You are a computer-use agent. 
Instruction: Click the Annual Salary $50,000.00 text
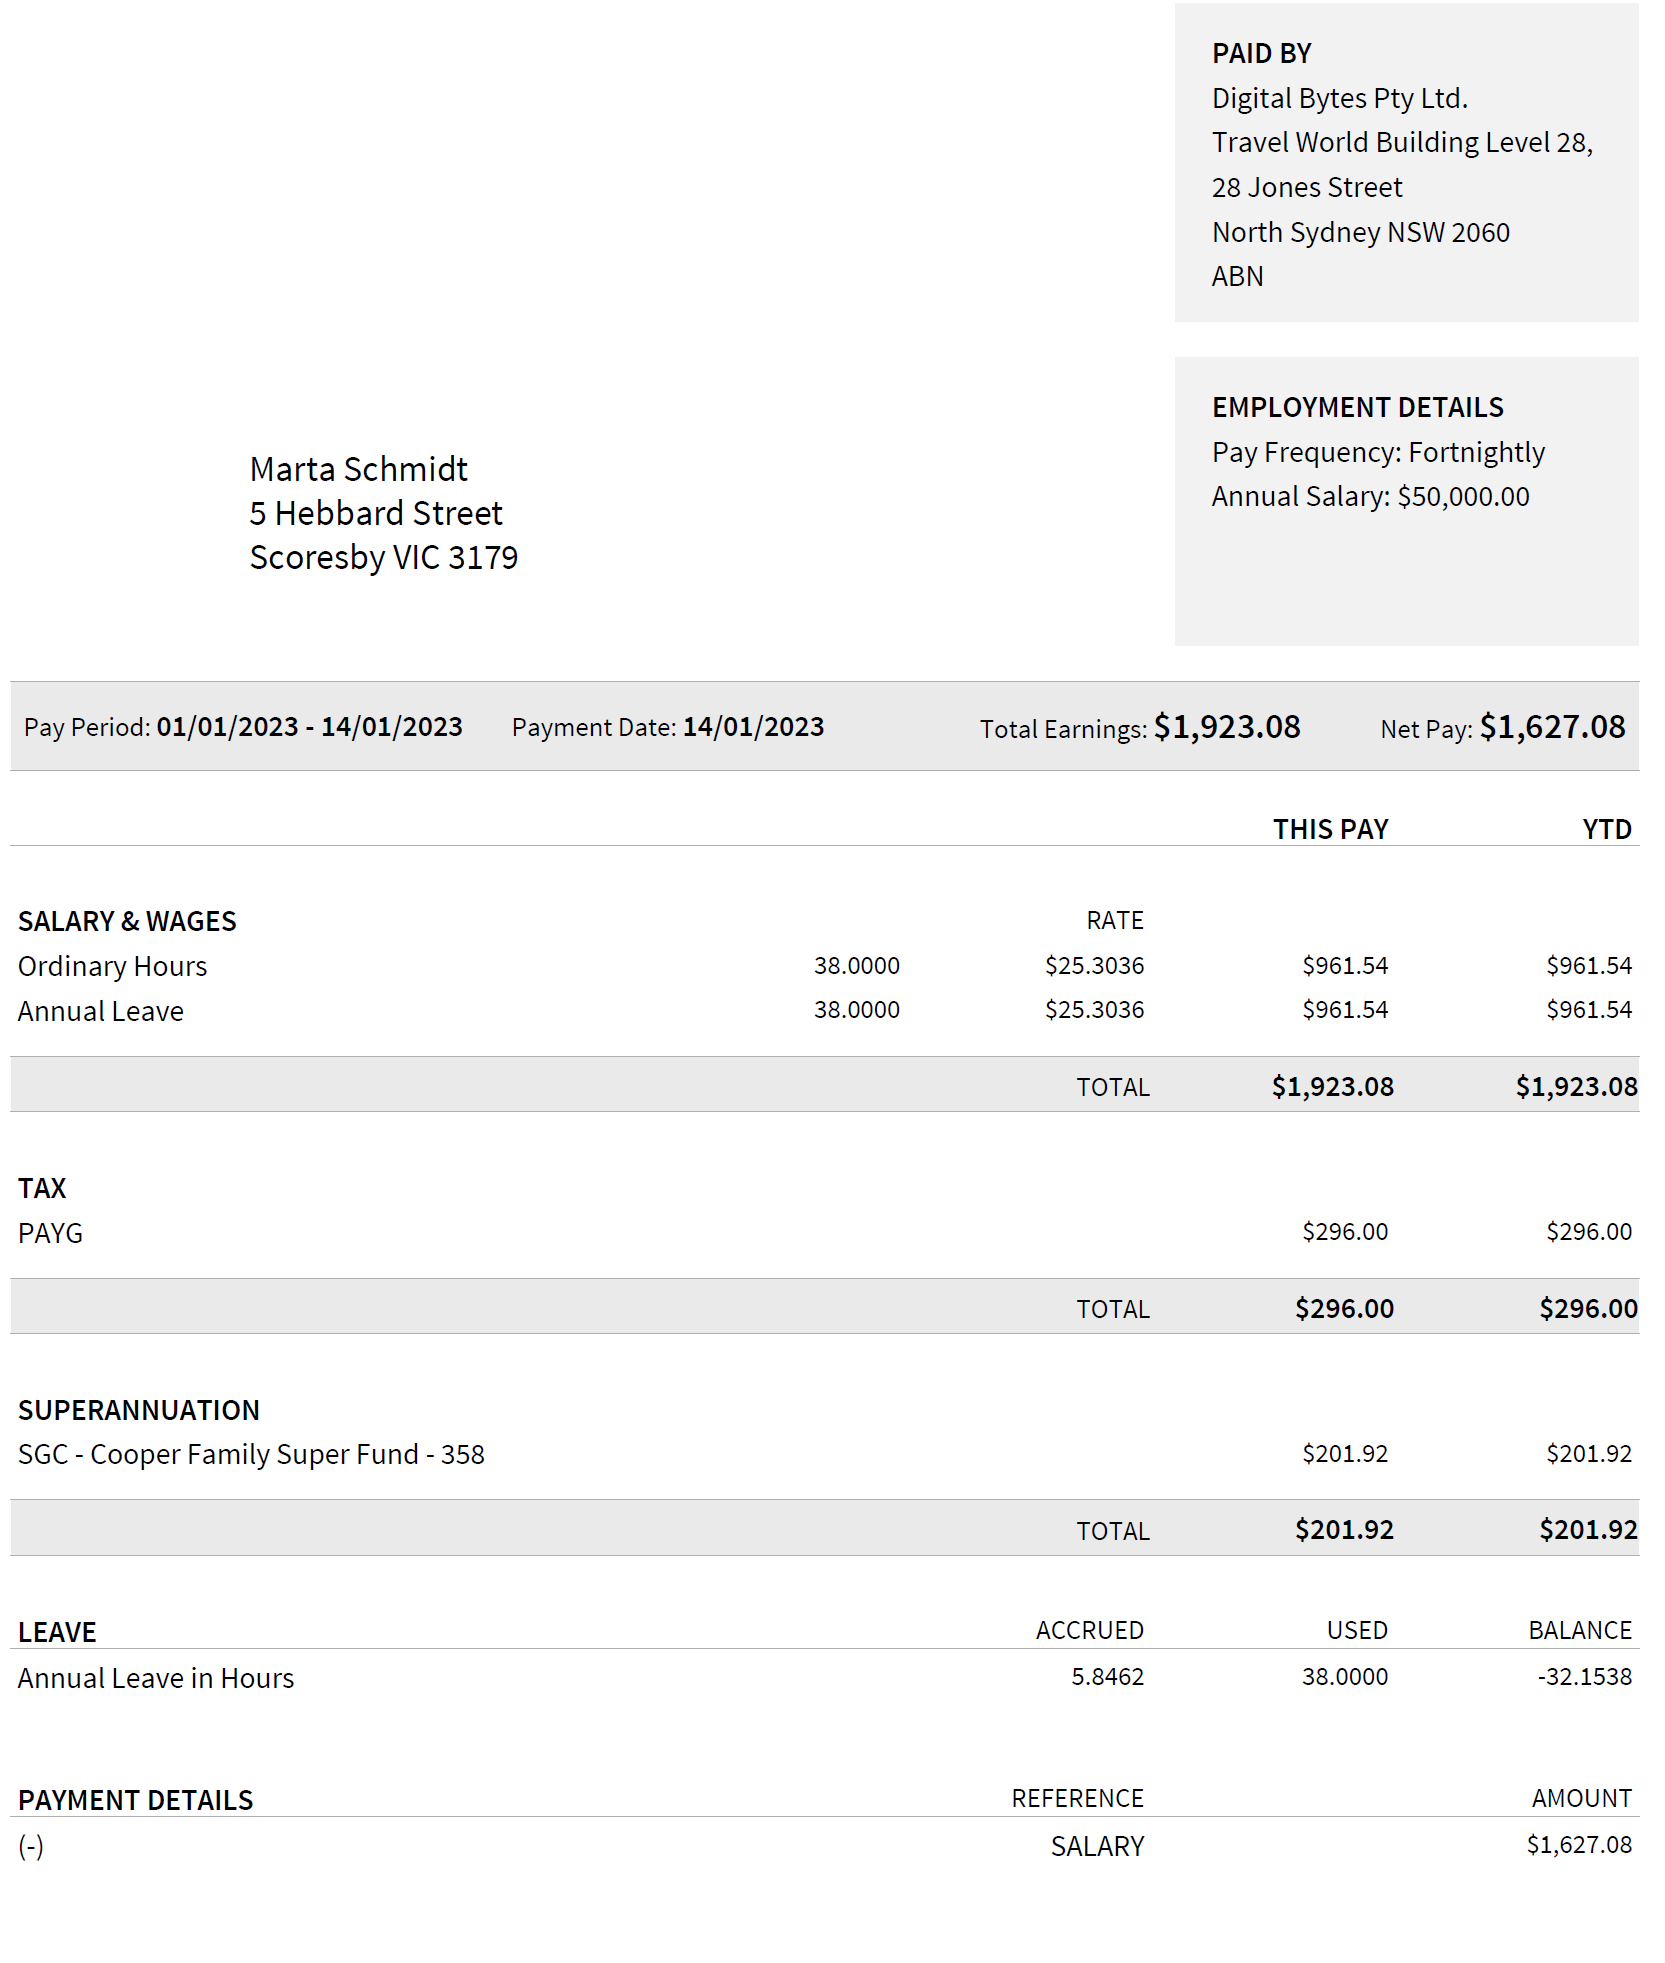pyautogui.click(x=1370, y=497)
